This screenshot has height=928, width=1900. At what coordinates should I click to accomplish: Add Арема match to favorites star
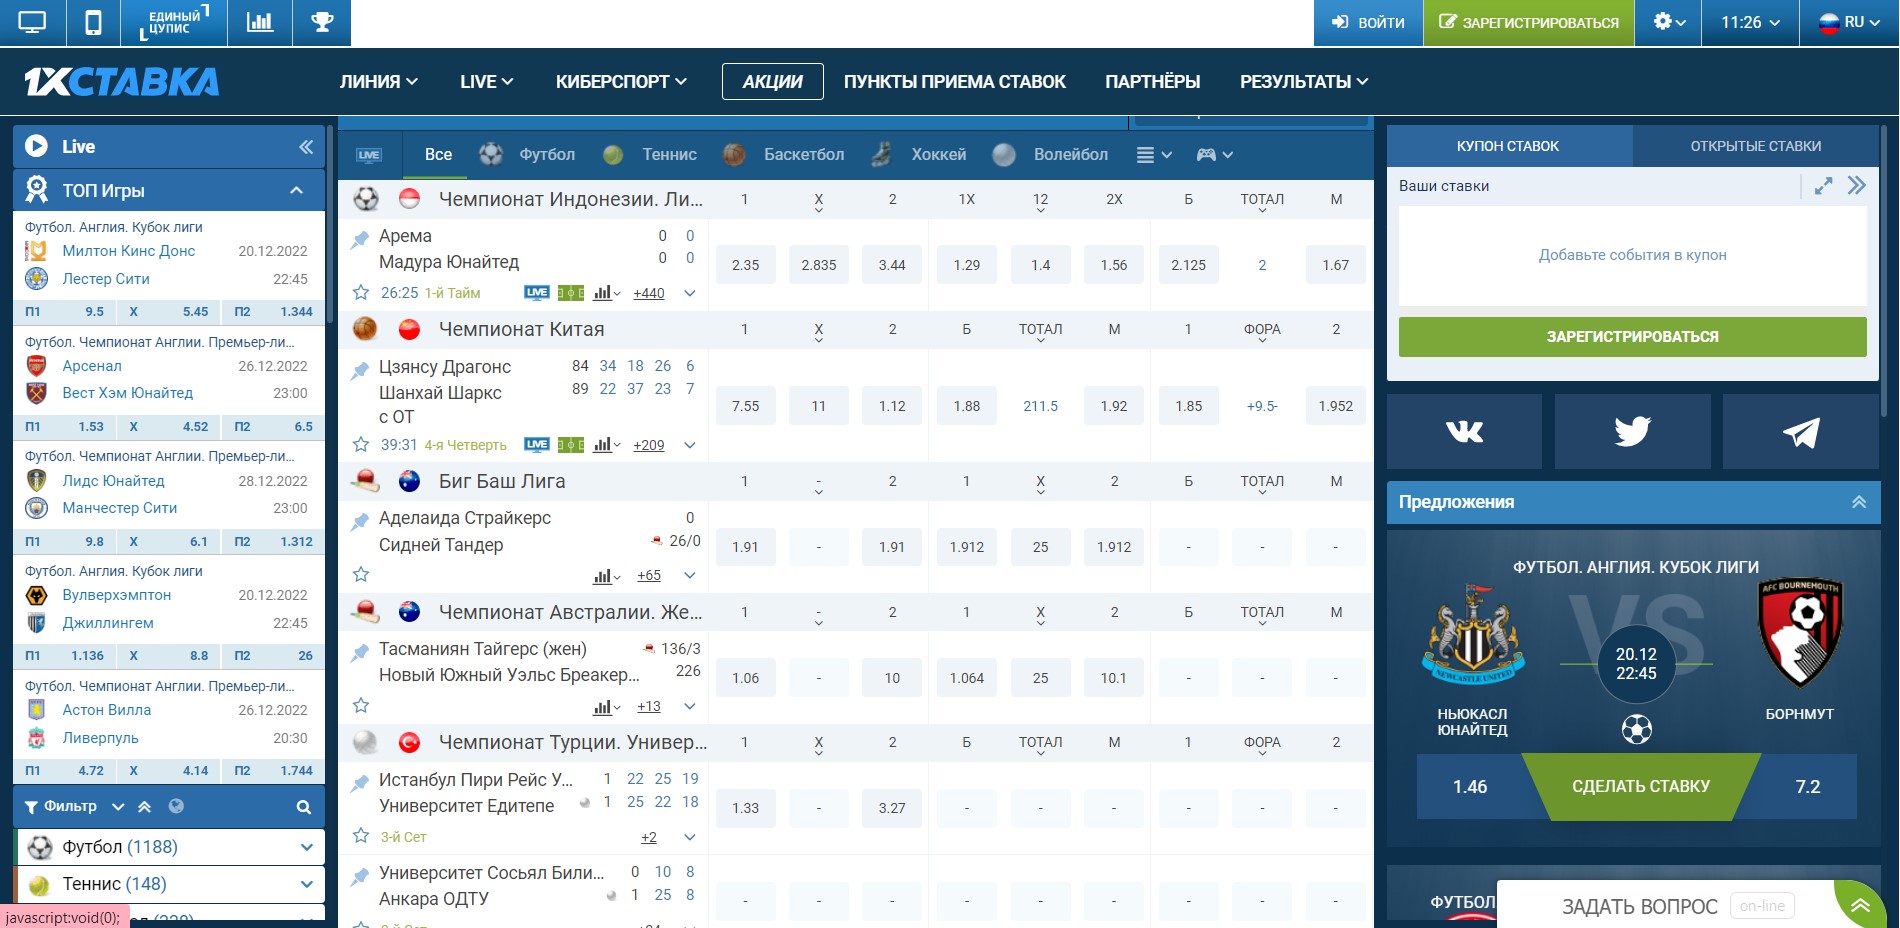point(361,293)
